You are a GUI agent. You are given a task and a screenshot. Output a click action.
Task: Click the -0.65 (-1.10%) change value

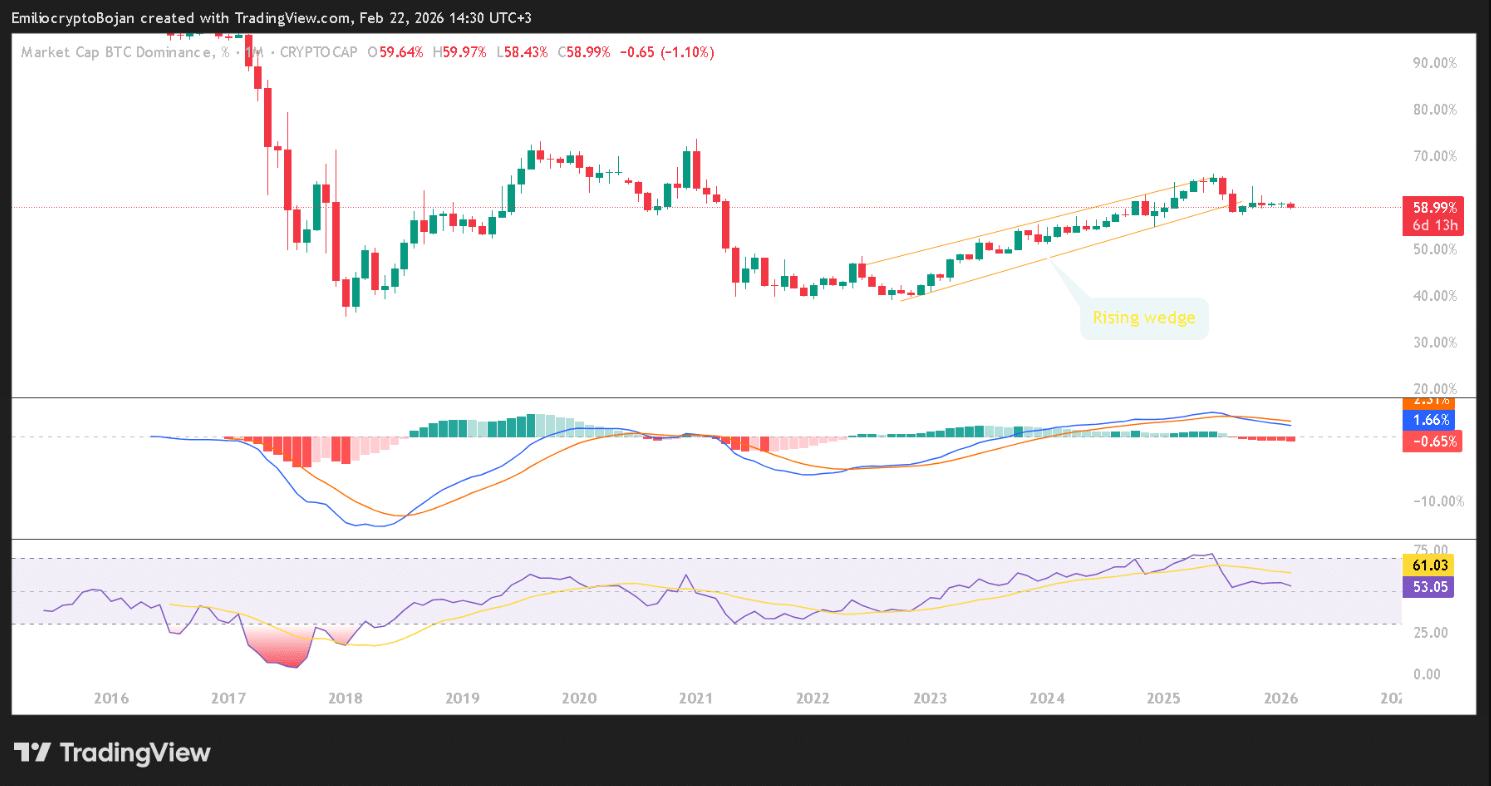(667, 52)
